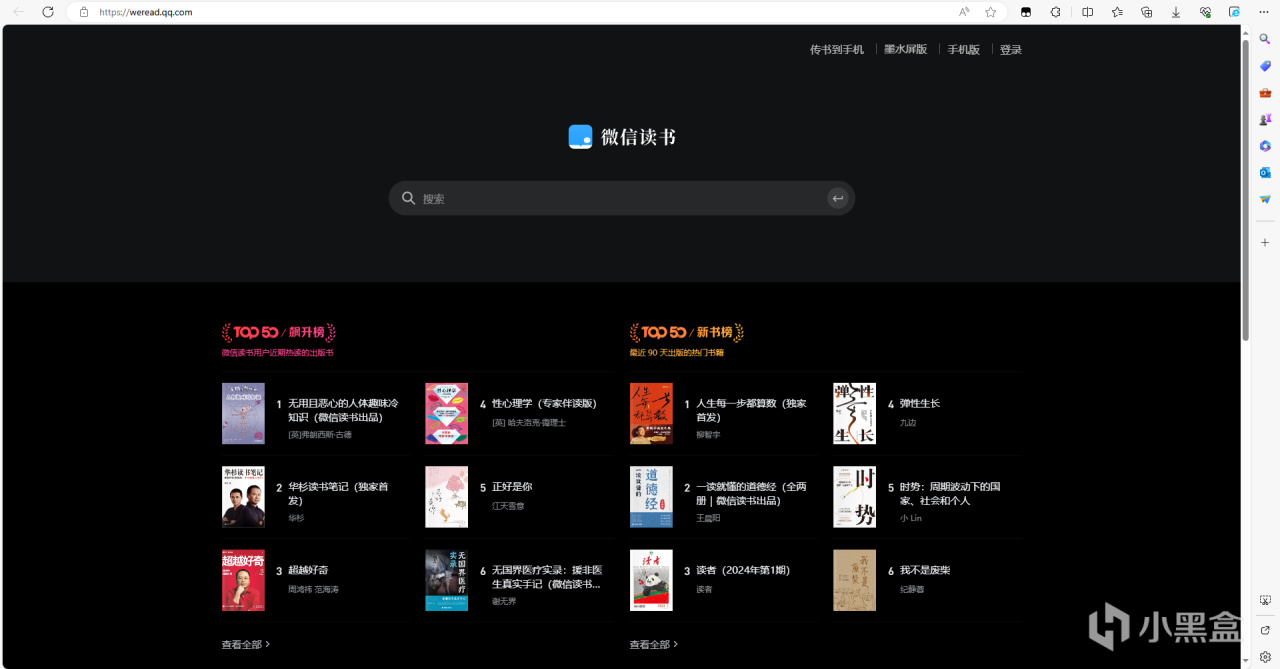Open book title 我不是废柴
This screenshot has width=1280, height=669.
(925, 570)
